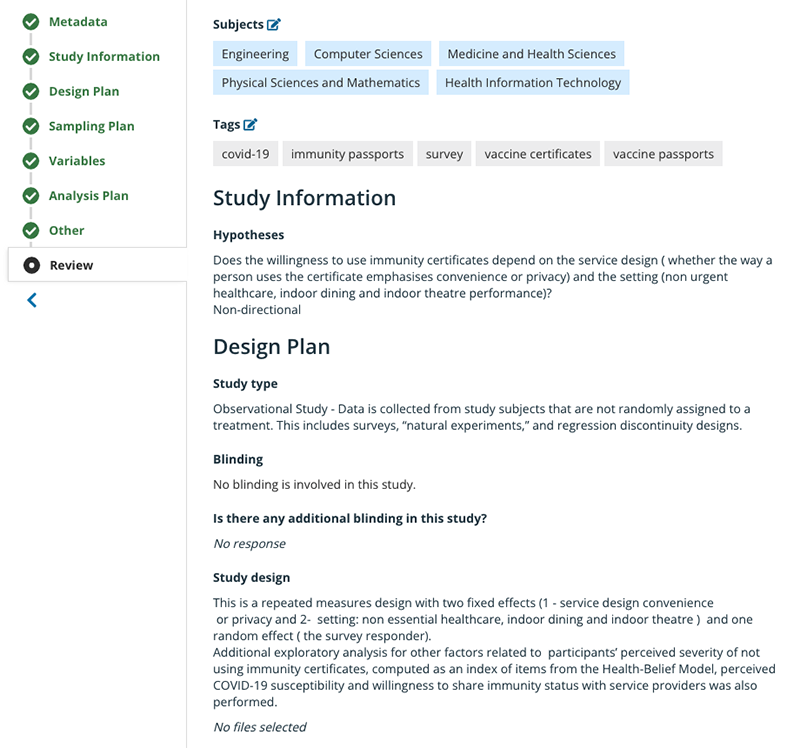Collapse the sidebar with the left chevron

pyautogui.click(x=32, y=300)
